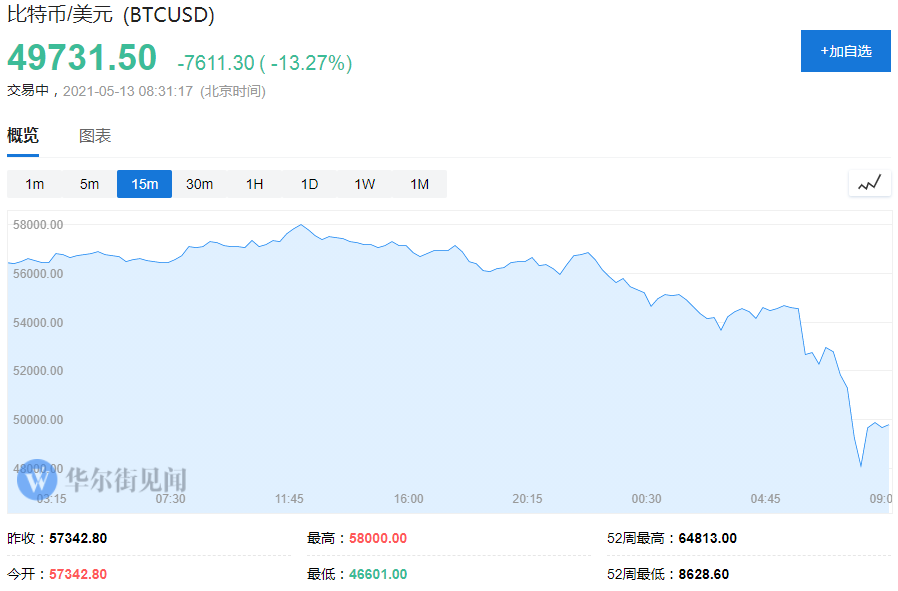This screenshot has width=898, height=591.
Task: Select the 1m interval
Action: (x=35, y=184)
